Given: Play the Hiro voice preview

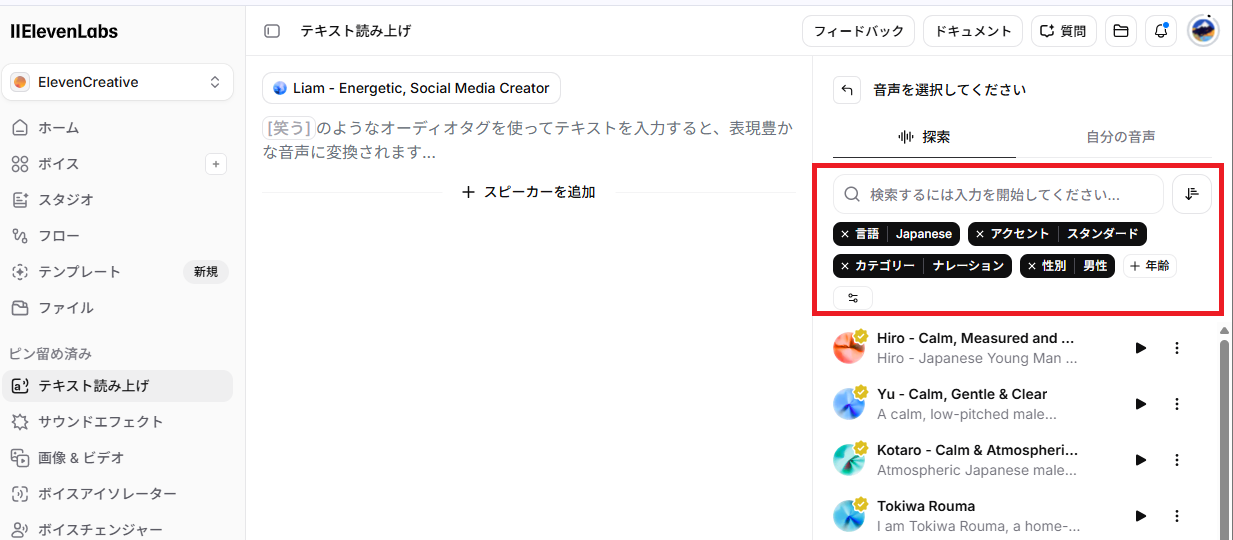Looking at the screenshot, I should tap(1141, 348).
